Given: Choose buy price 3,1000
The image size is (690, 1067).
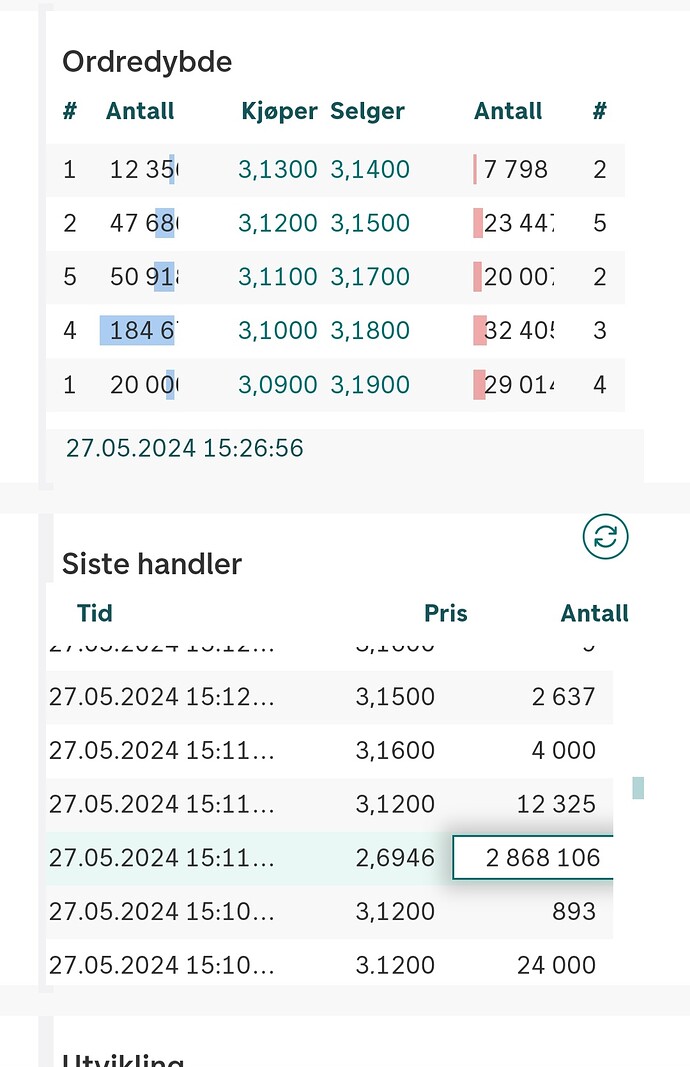Looking at the screenshot, I should tap(278, 331).
